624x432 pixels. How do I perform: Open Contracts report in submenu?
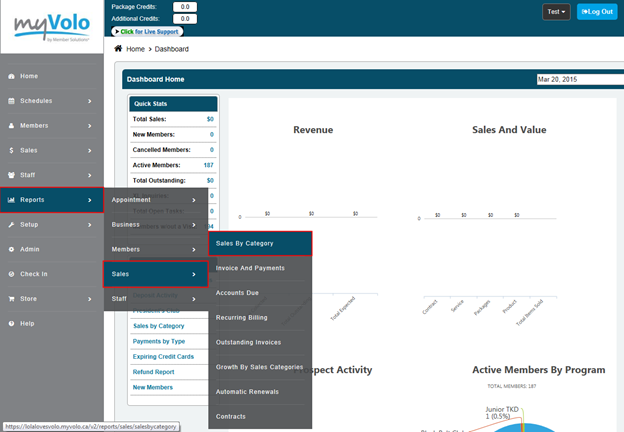[260, 416]
